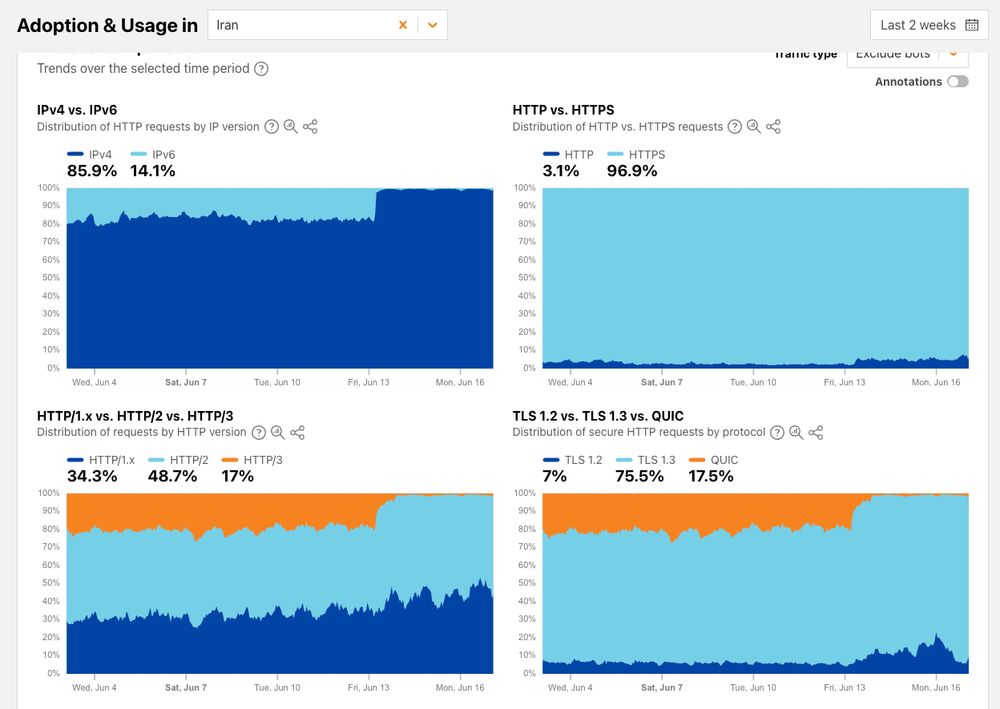1000x709 pixels.
Task: Clear the Iran location selection
Action: point(403,25)
